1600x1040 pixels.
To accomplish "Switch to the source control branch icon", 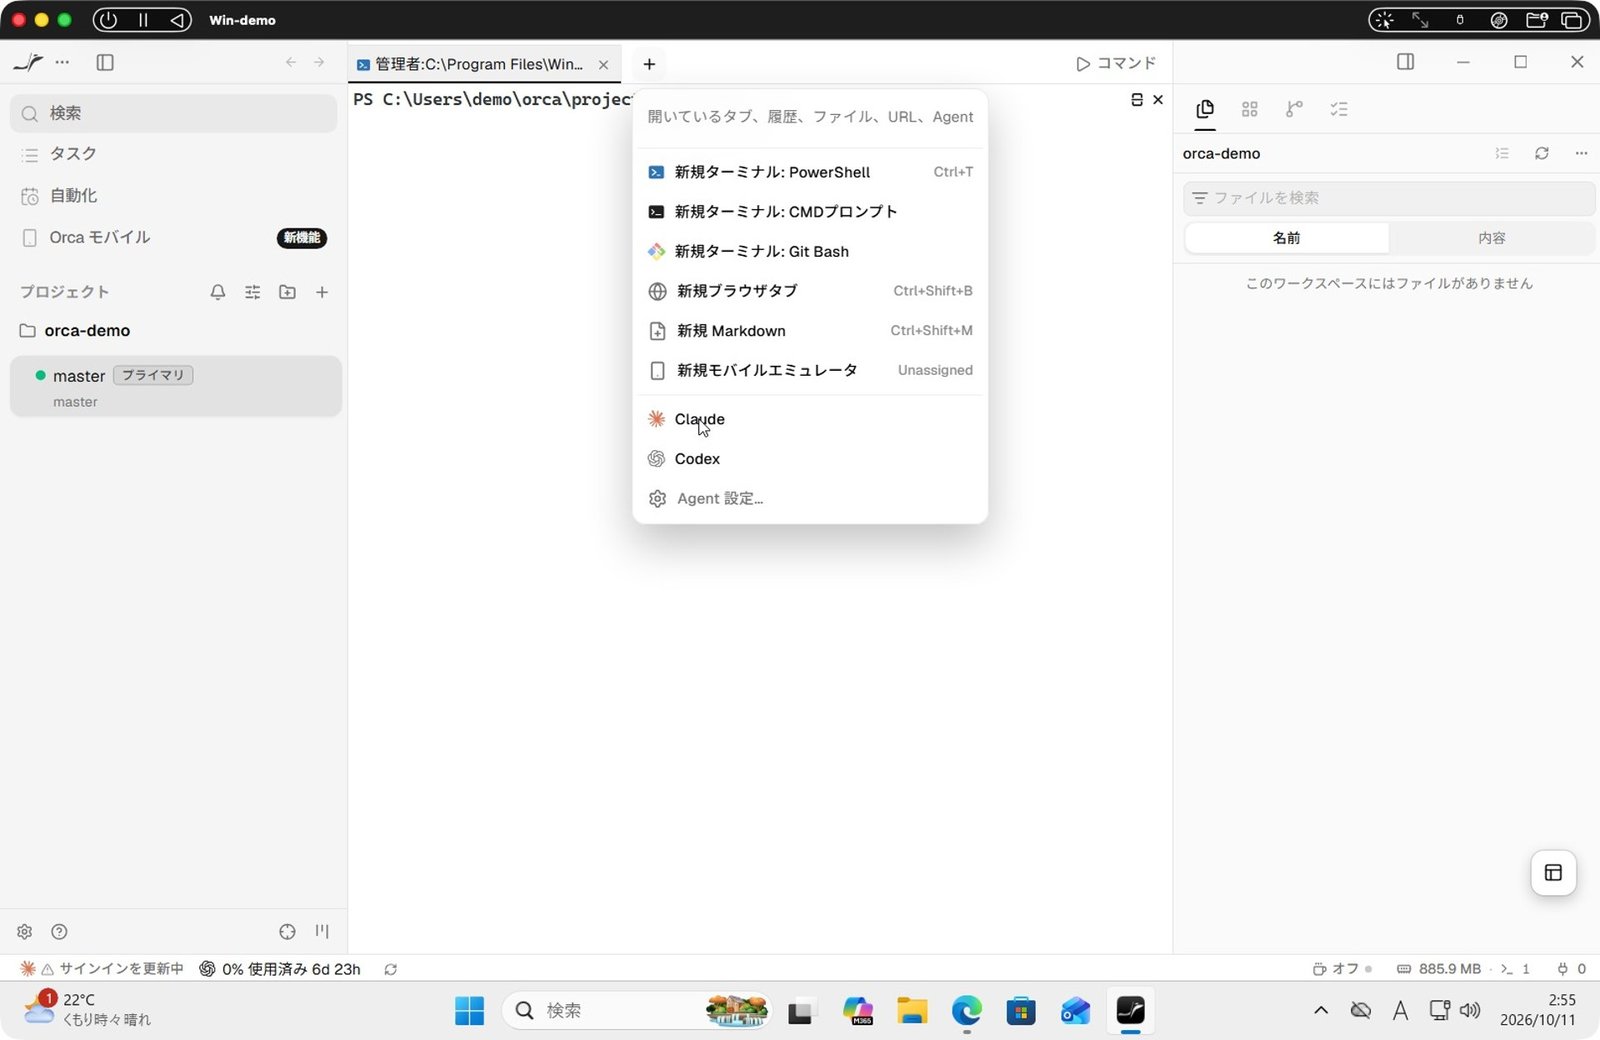I will point(1294,109).
